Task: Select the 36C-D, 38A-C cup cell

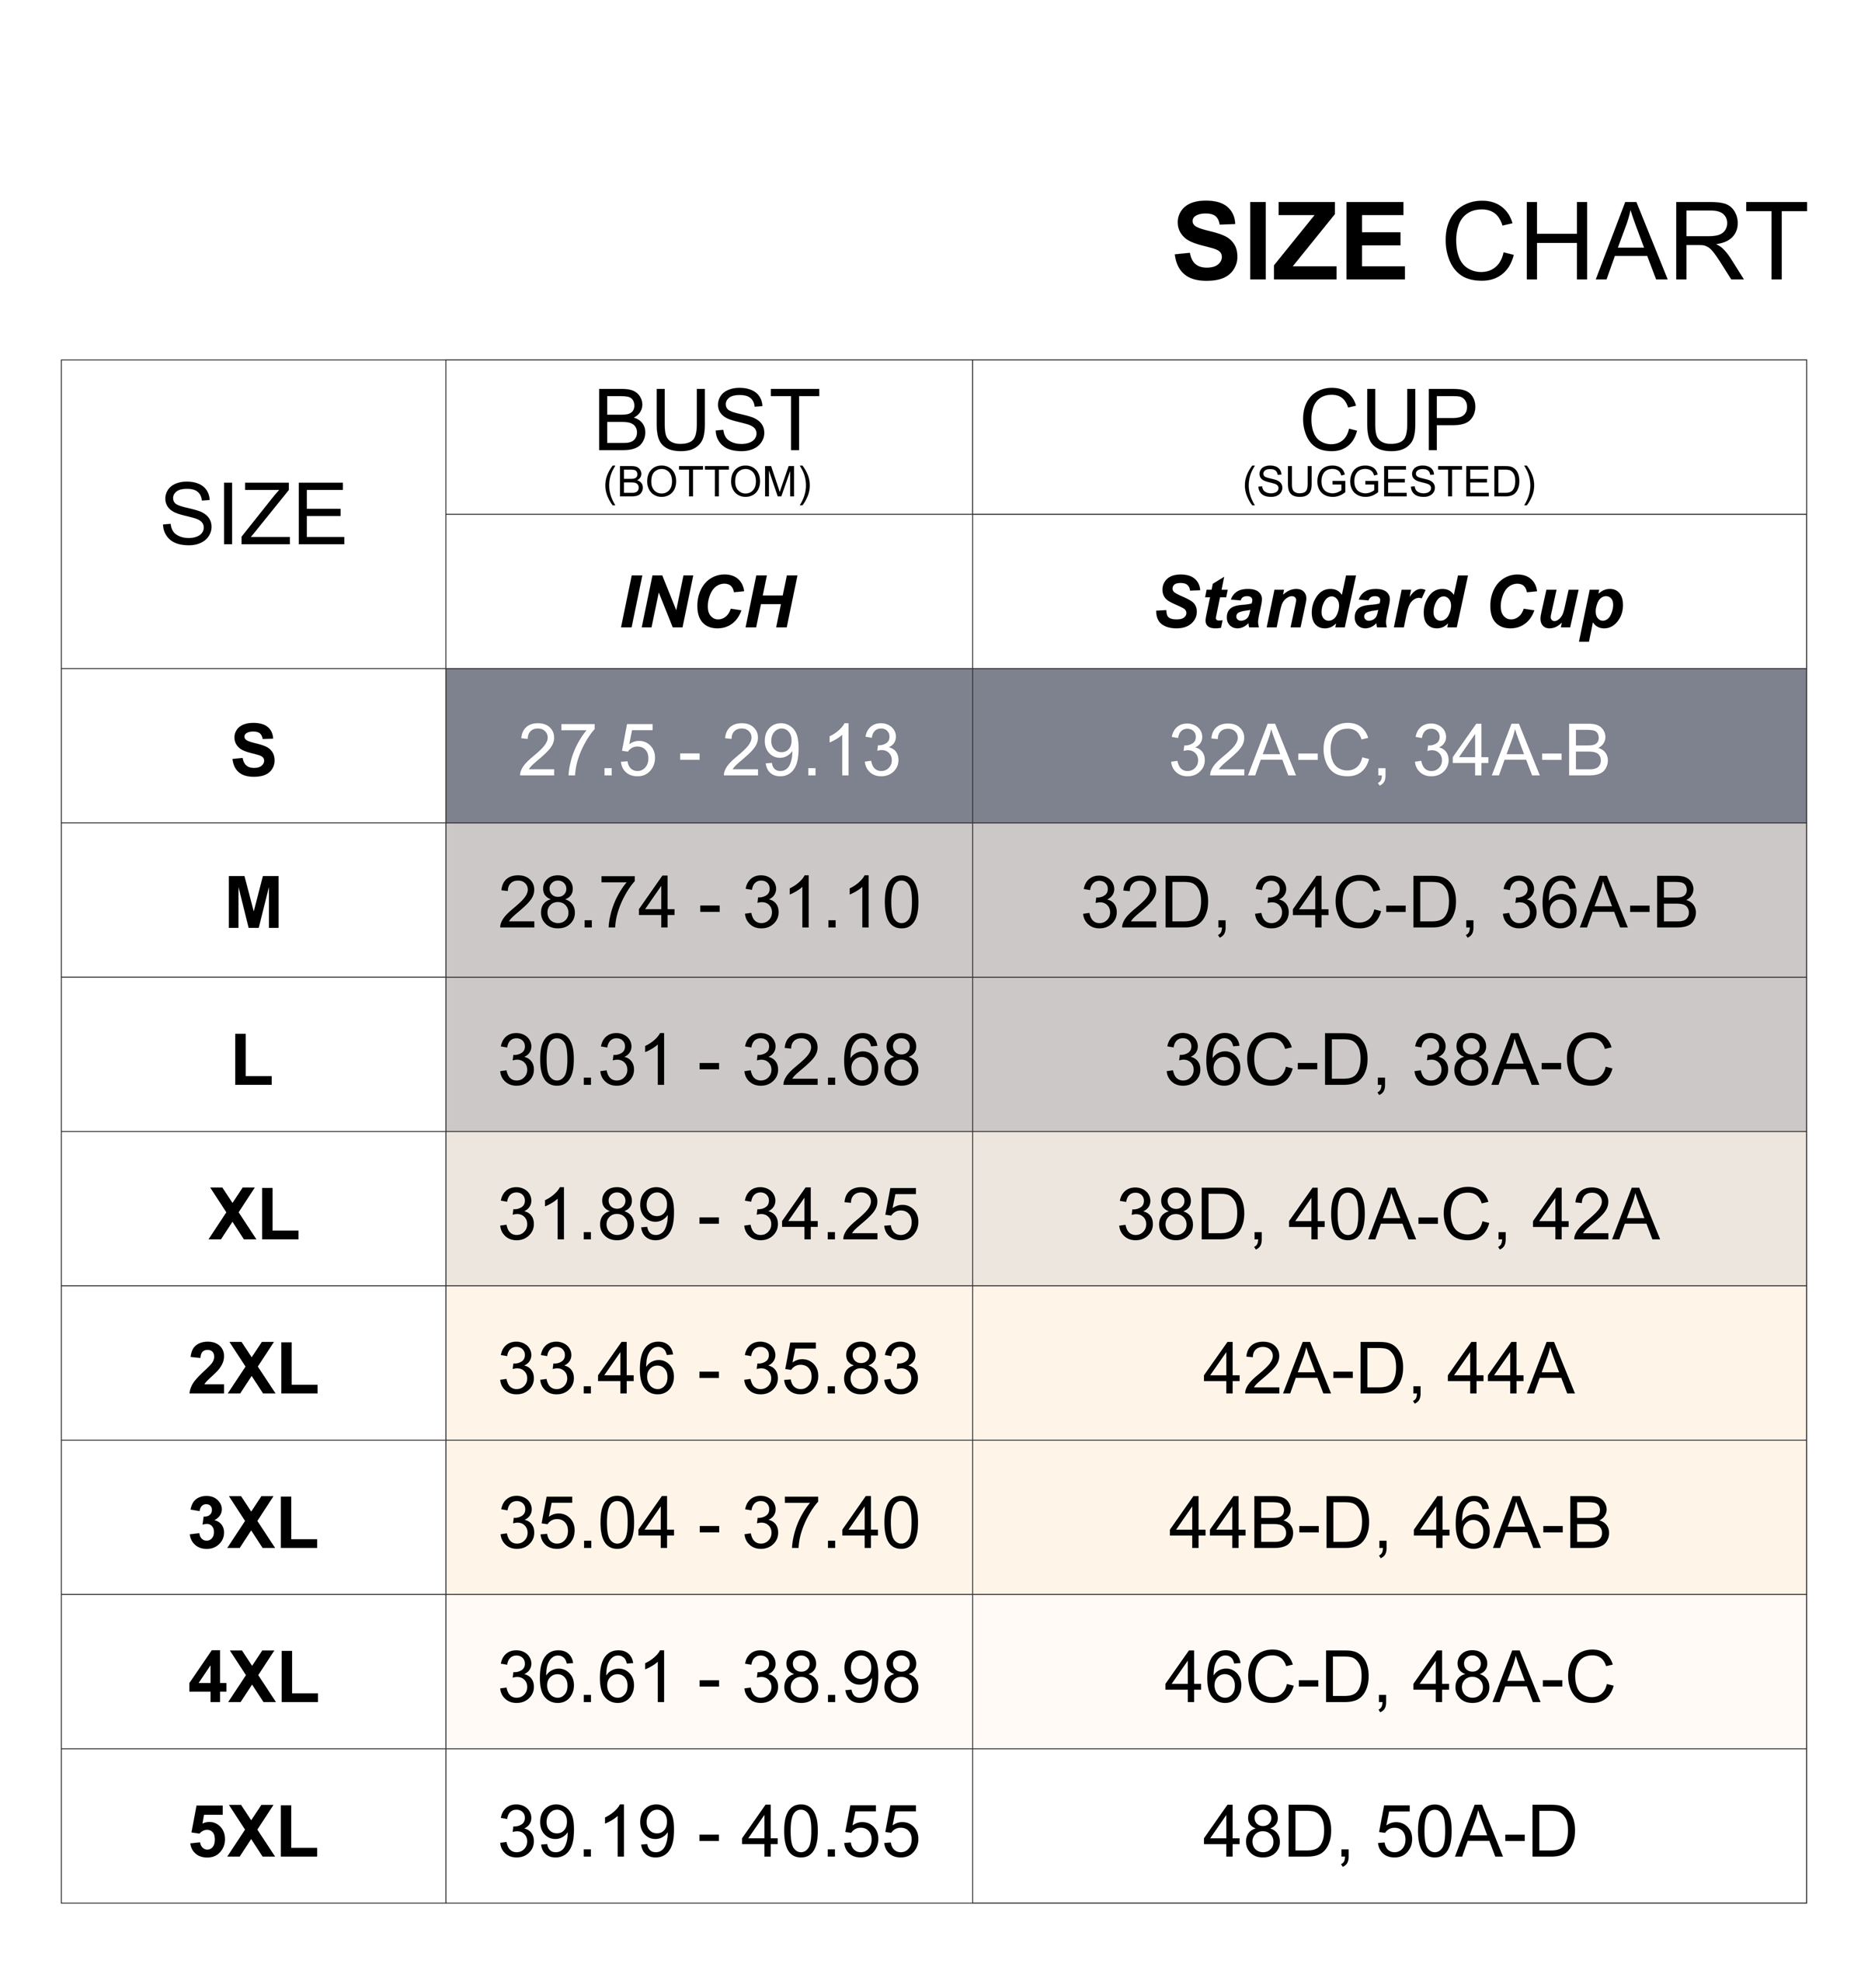Action: pos(1389,1055)
